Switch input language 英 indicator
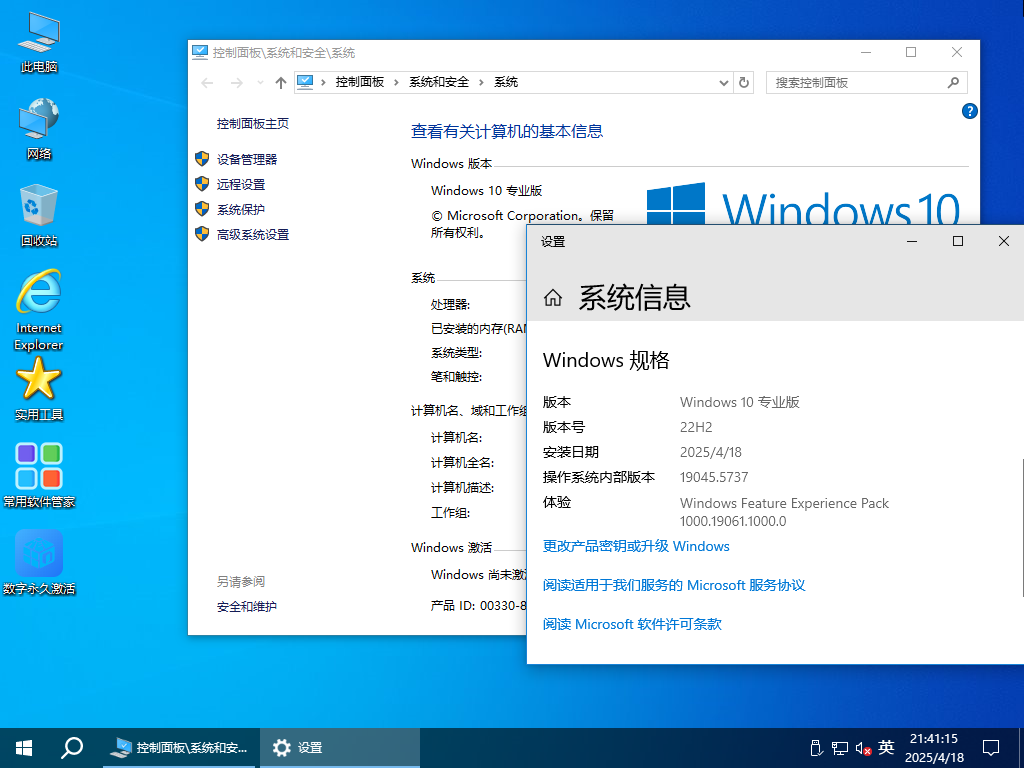The image size is (1024, 768). (x=886, y=748)
